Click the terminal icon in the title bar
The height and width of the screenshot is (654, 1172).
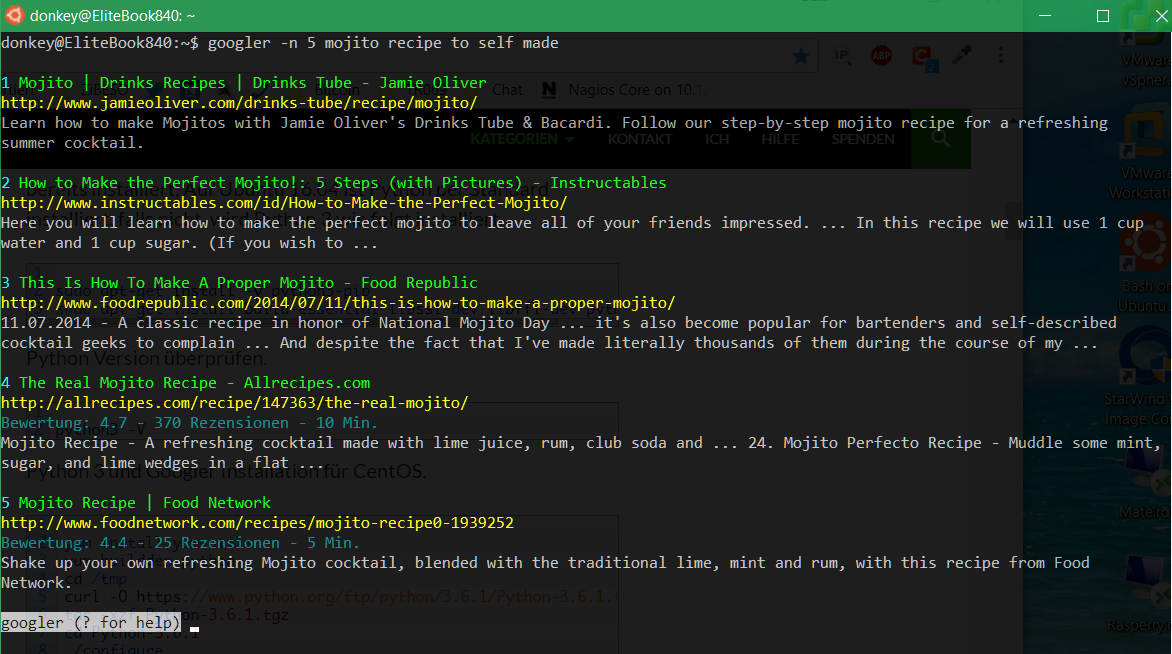pyautogui.click(x=12, y=15)
